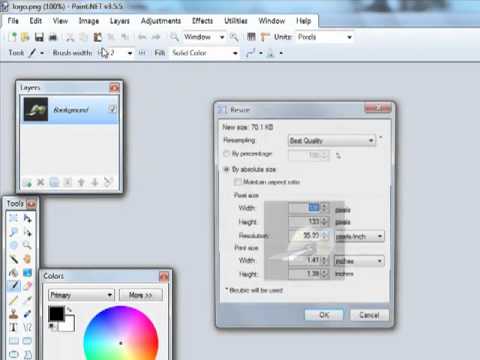Open the Primary color dropdown in Colors
480x360 pixels.
pos(81,295)
